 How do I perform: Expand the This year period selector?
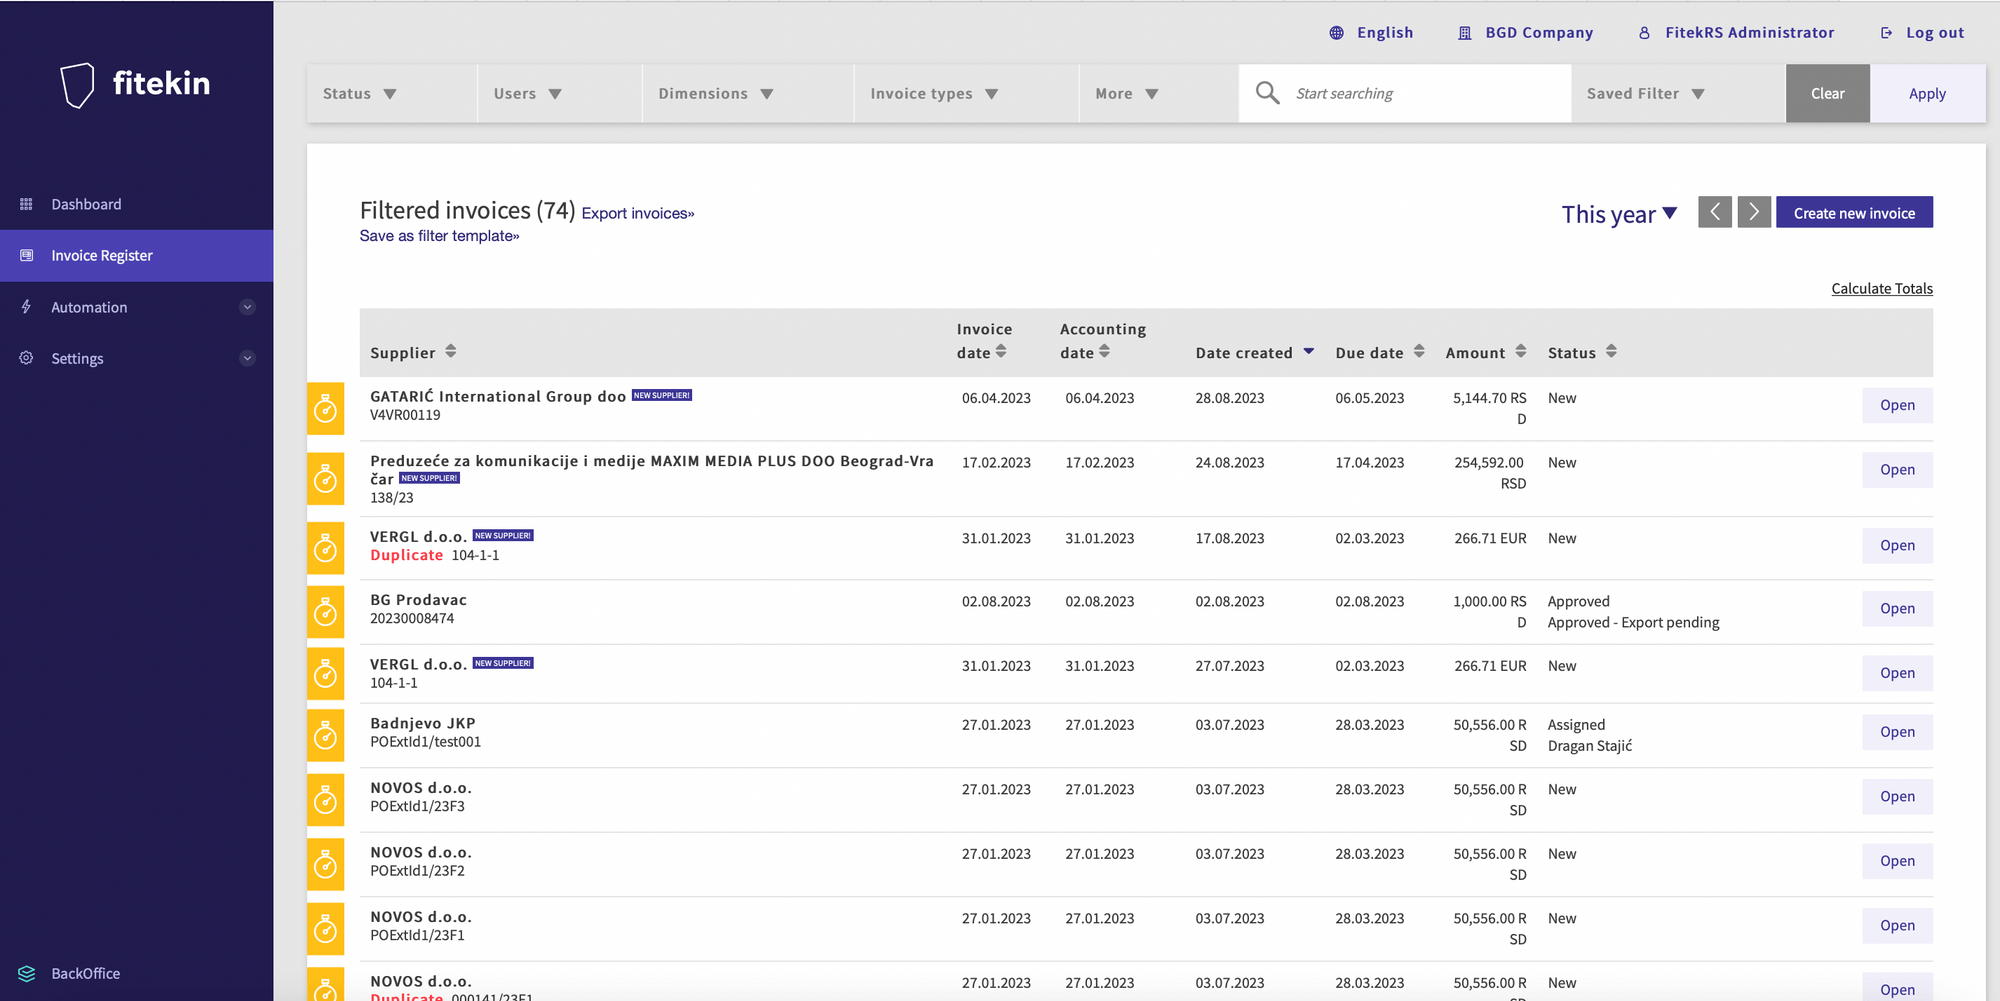pos(1618,214)
